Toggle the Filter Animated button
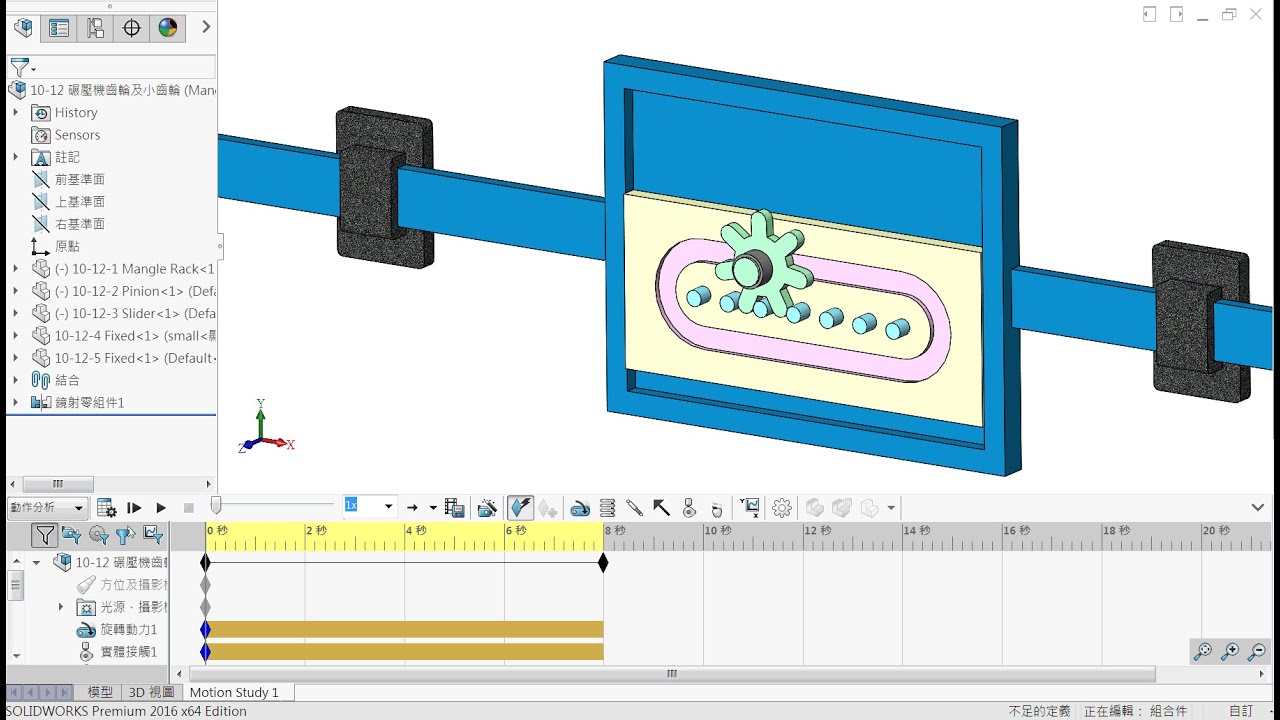This screenshot has width=1280, height=720. pyautogui.click(x=71, y=535)
